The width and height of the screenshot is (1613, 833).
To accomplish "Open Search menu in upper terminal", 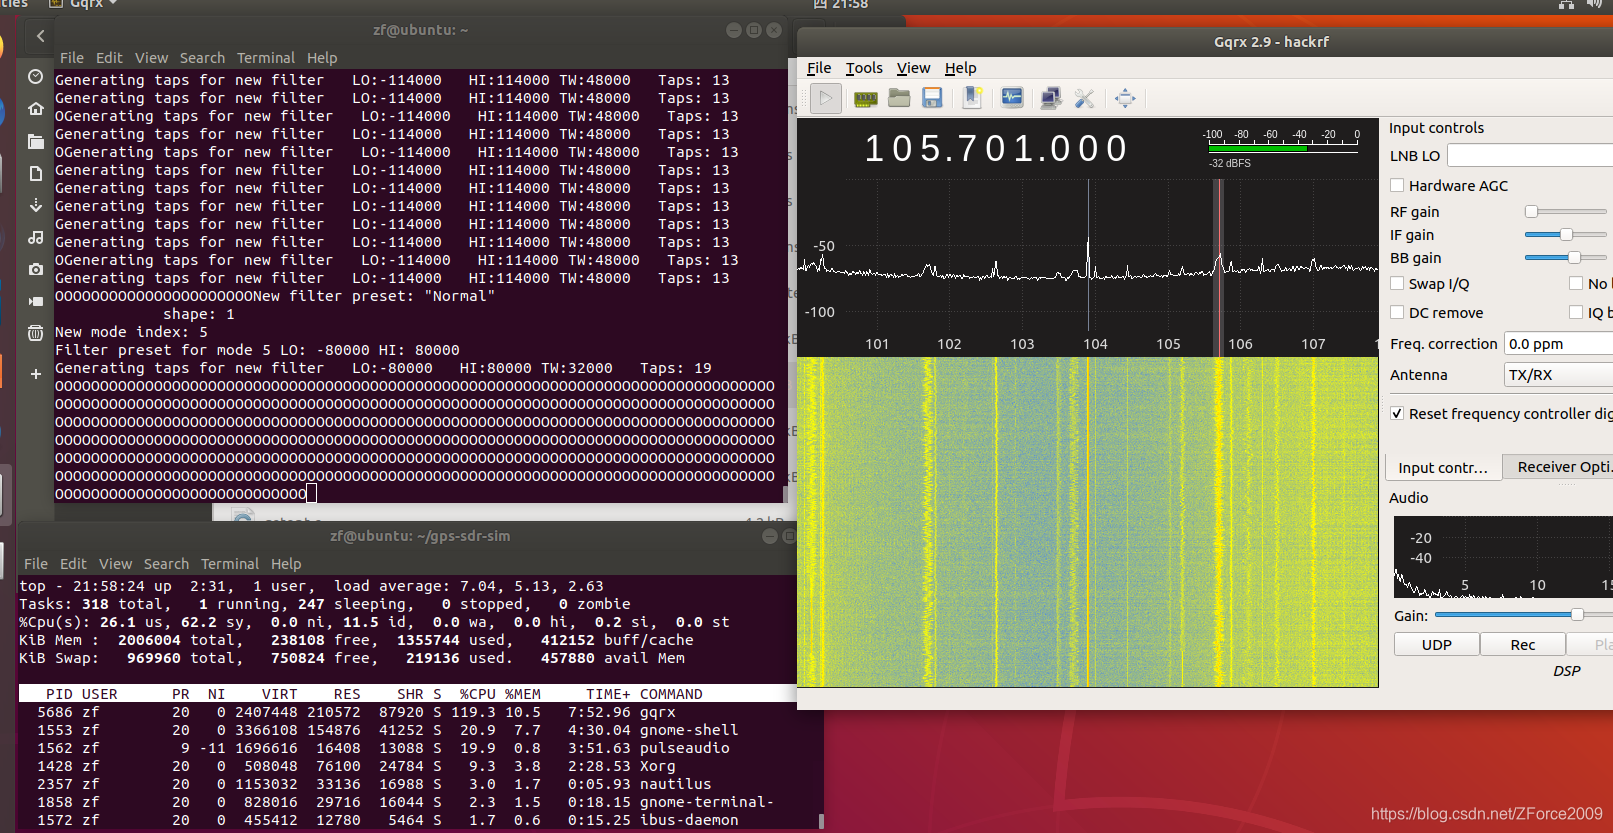I will pyautogui.click(x=202, y=58).
